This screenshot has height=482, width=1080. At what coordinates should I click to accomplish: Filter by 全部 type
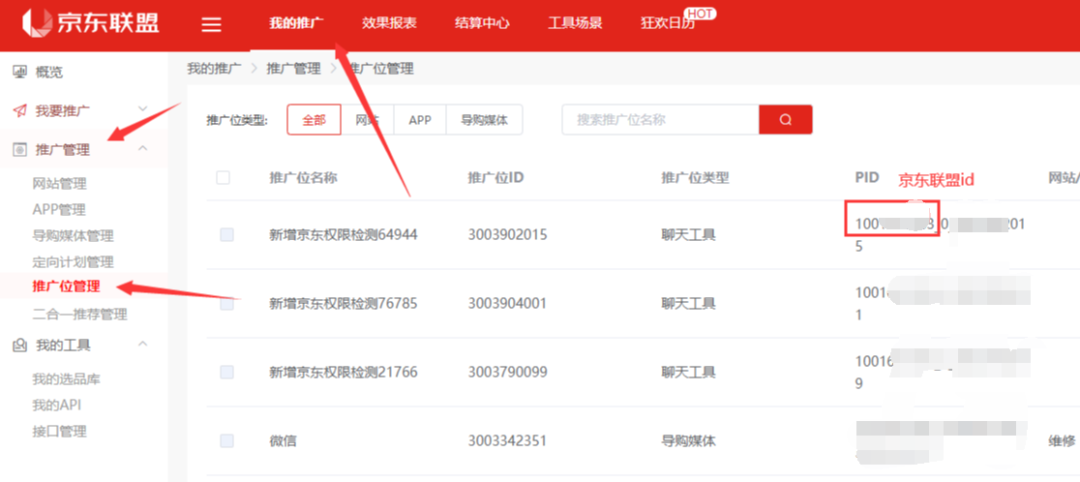click(x=314, y=120)
